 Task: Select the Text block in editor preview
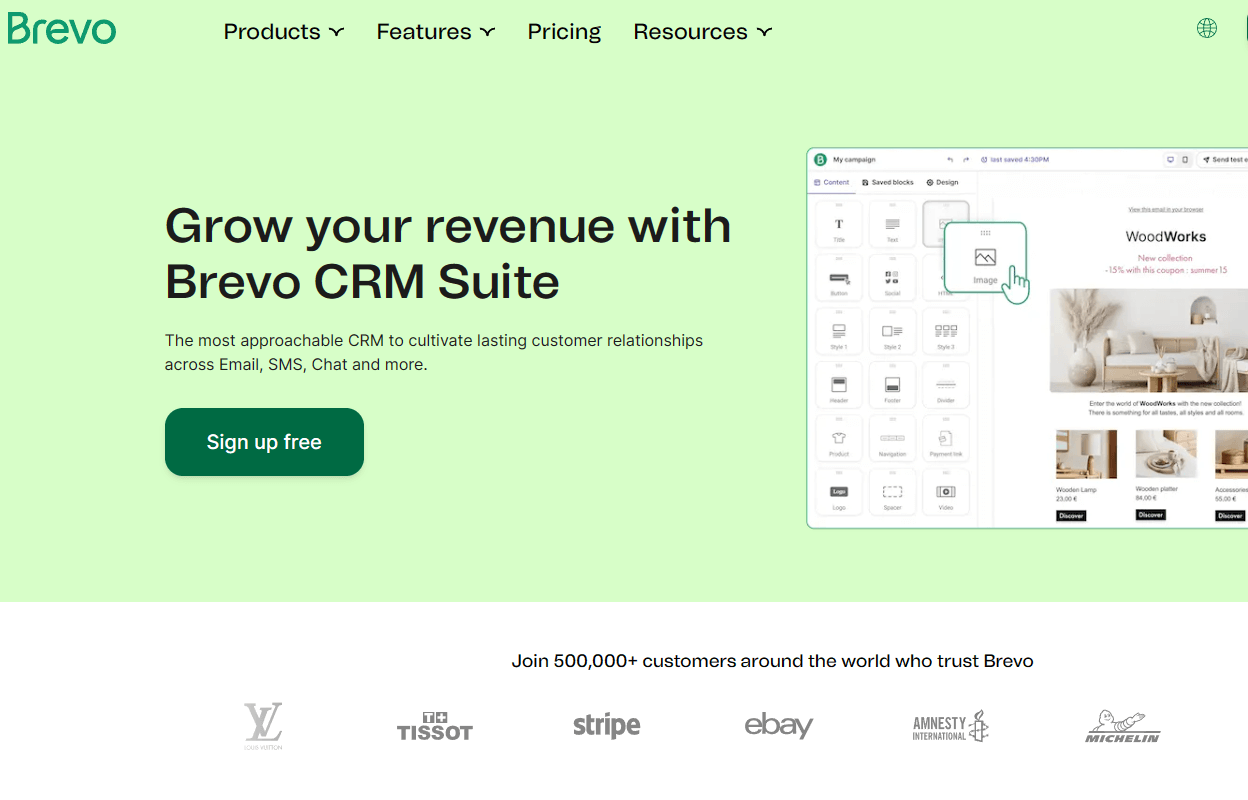(892, 224)
